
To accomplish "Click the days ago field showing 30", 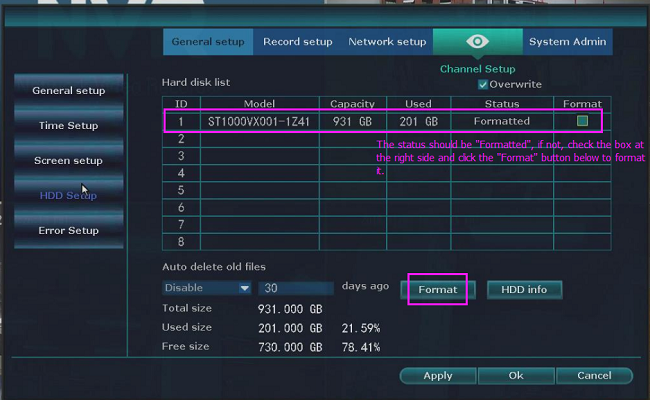I will (x=296, y=288).
